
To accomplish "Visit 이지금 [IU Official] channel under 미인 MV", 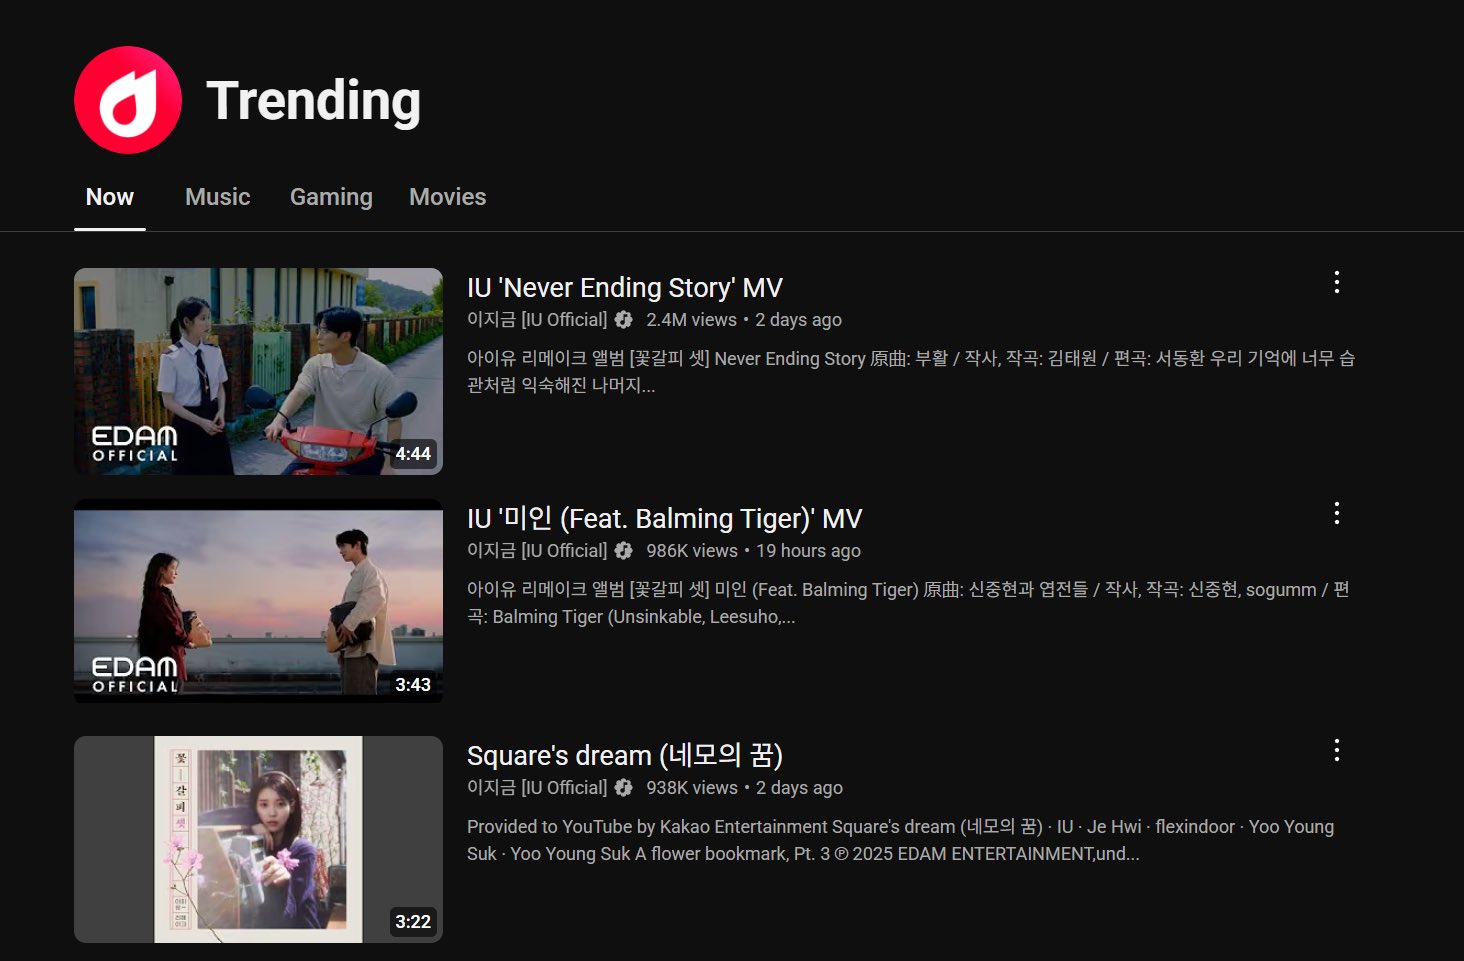I will point(537,551).
